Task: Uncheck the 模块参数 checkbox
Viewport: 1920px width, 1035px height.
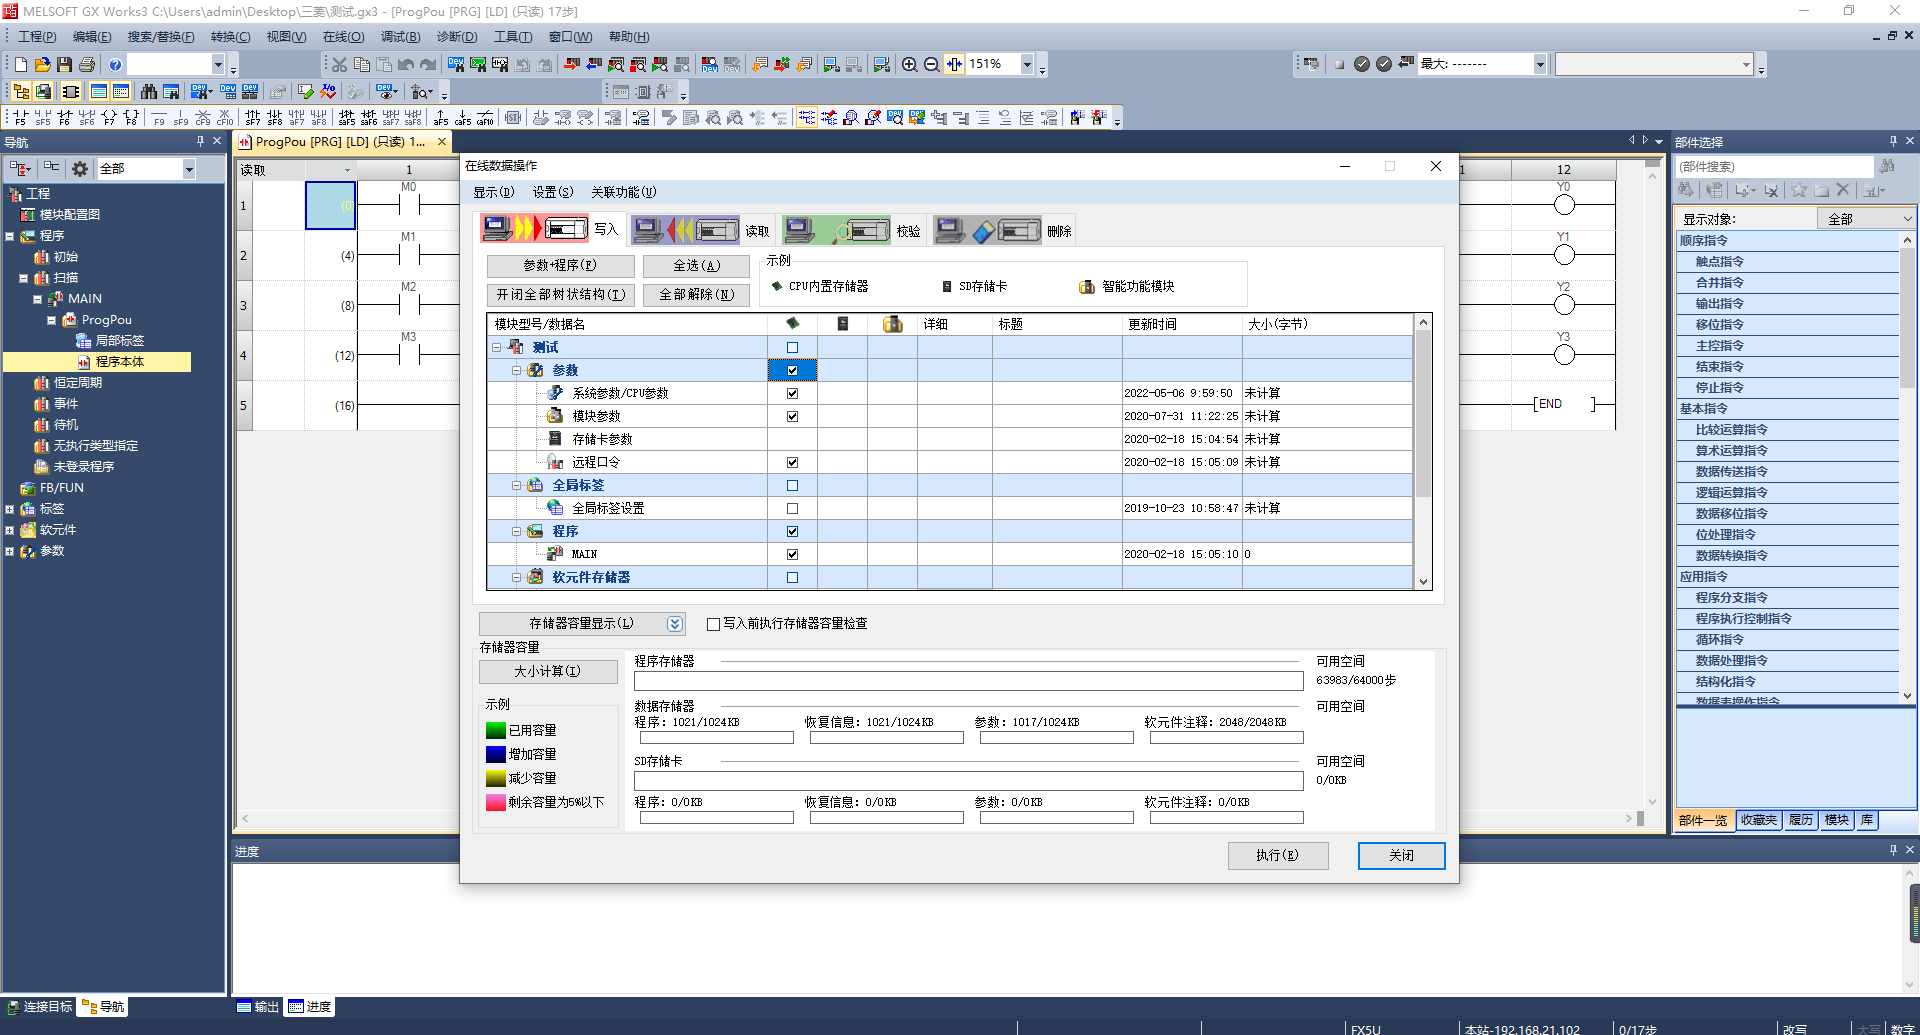Action: tap(793, 416)
